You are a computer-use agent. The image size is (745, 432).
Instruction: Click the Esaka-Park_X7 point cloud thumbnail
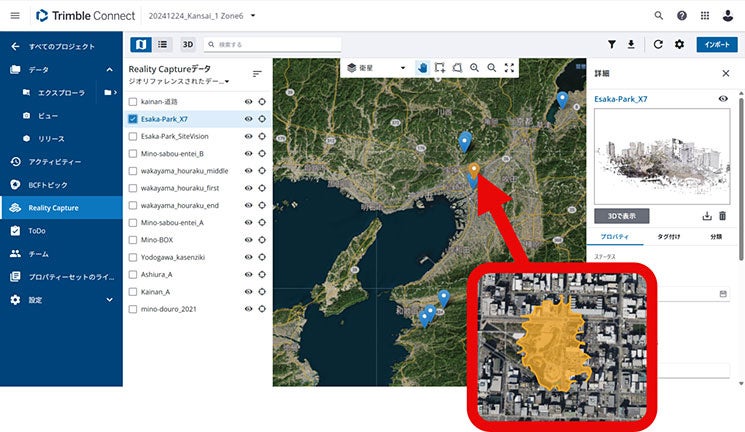click(x=661, y=158)
